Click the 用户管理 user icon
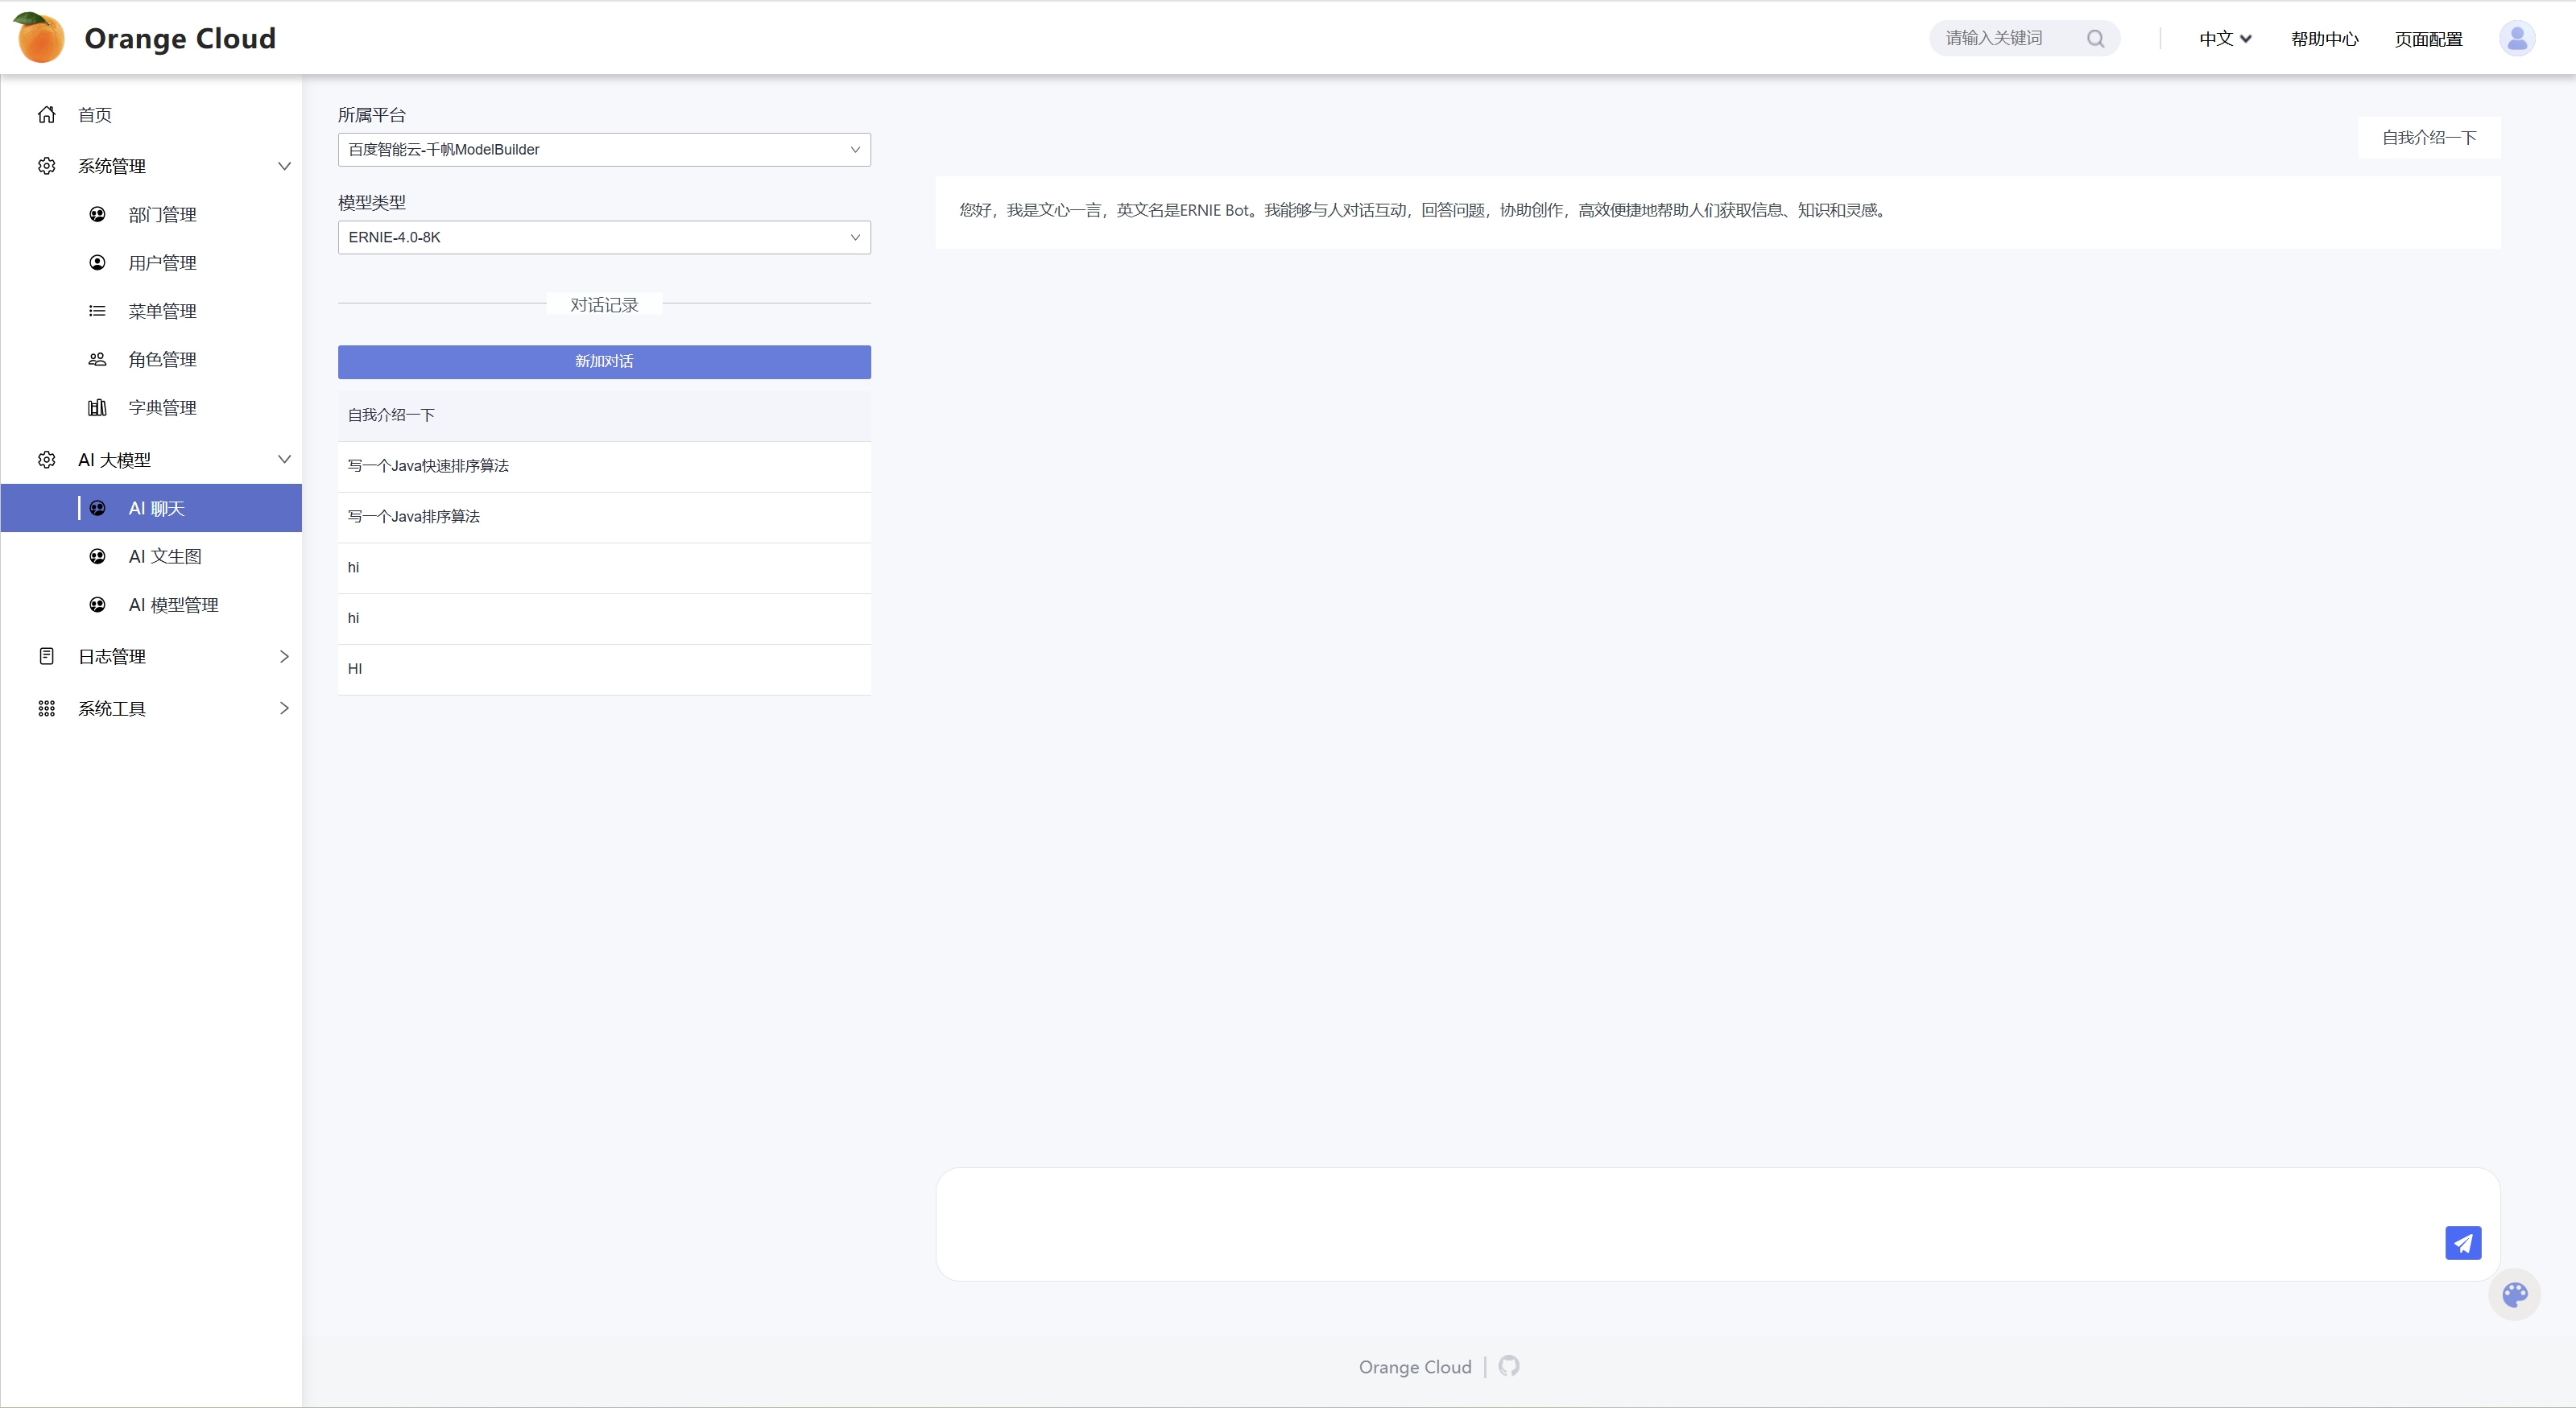The width and height of the screenshot is (2576, 1408). pyautogui.click(x=97, y=262)
